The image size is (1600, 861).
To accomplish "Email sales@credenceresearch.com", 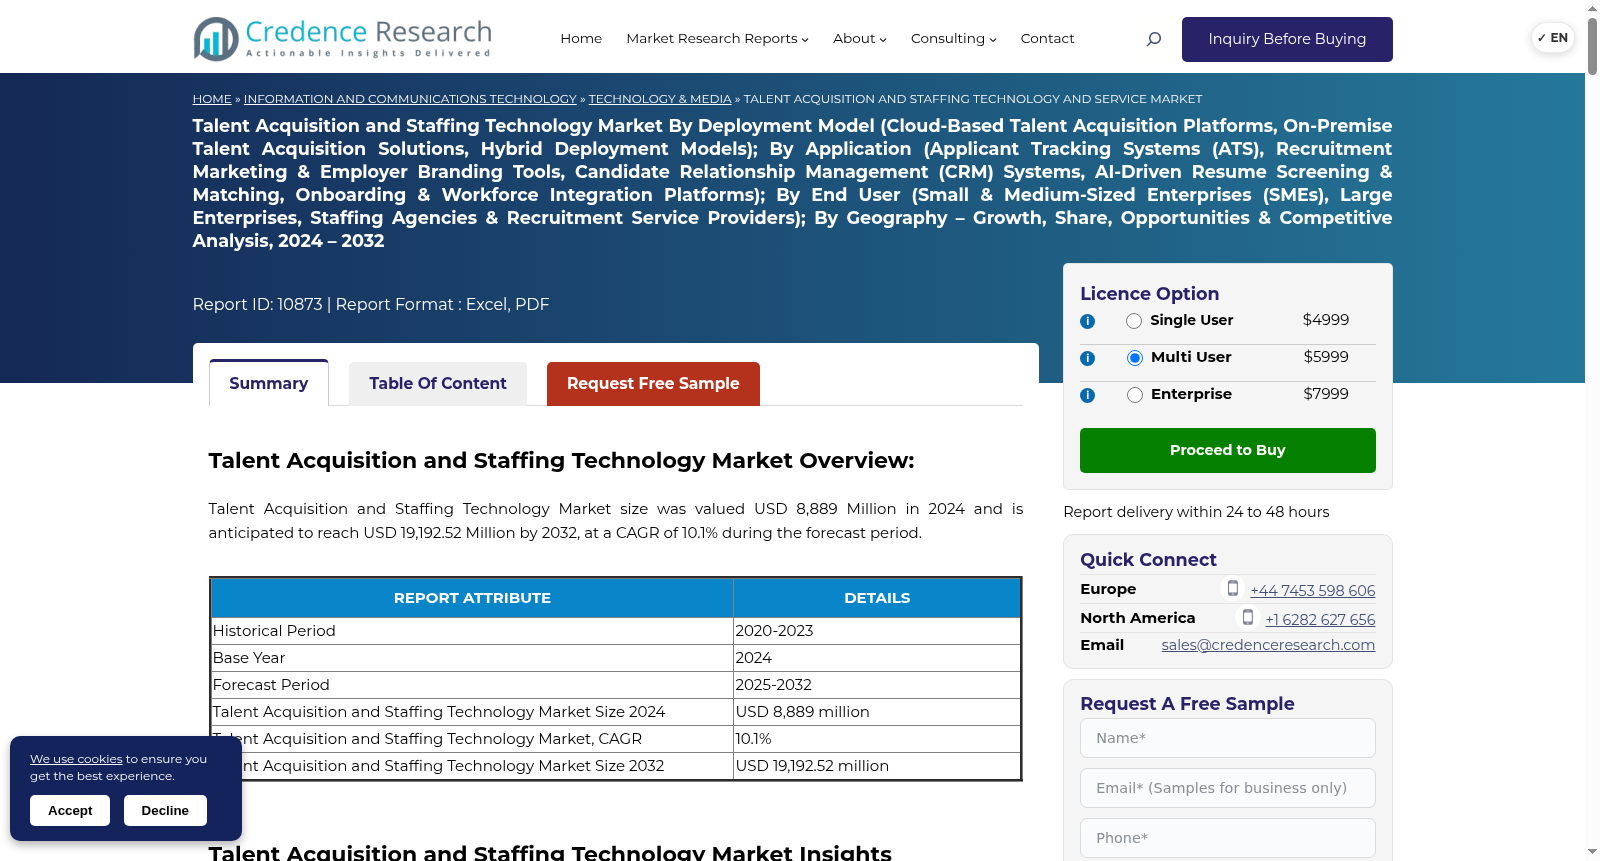I will pos(1268,645).
